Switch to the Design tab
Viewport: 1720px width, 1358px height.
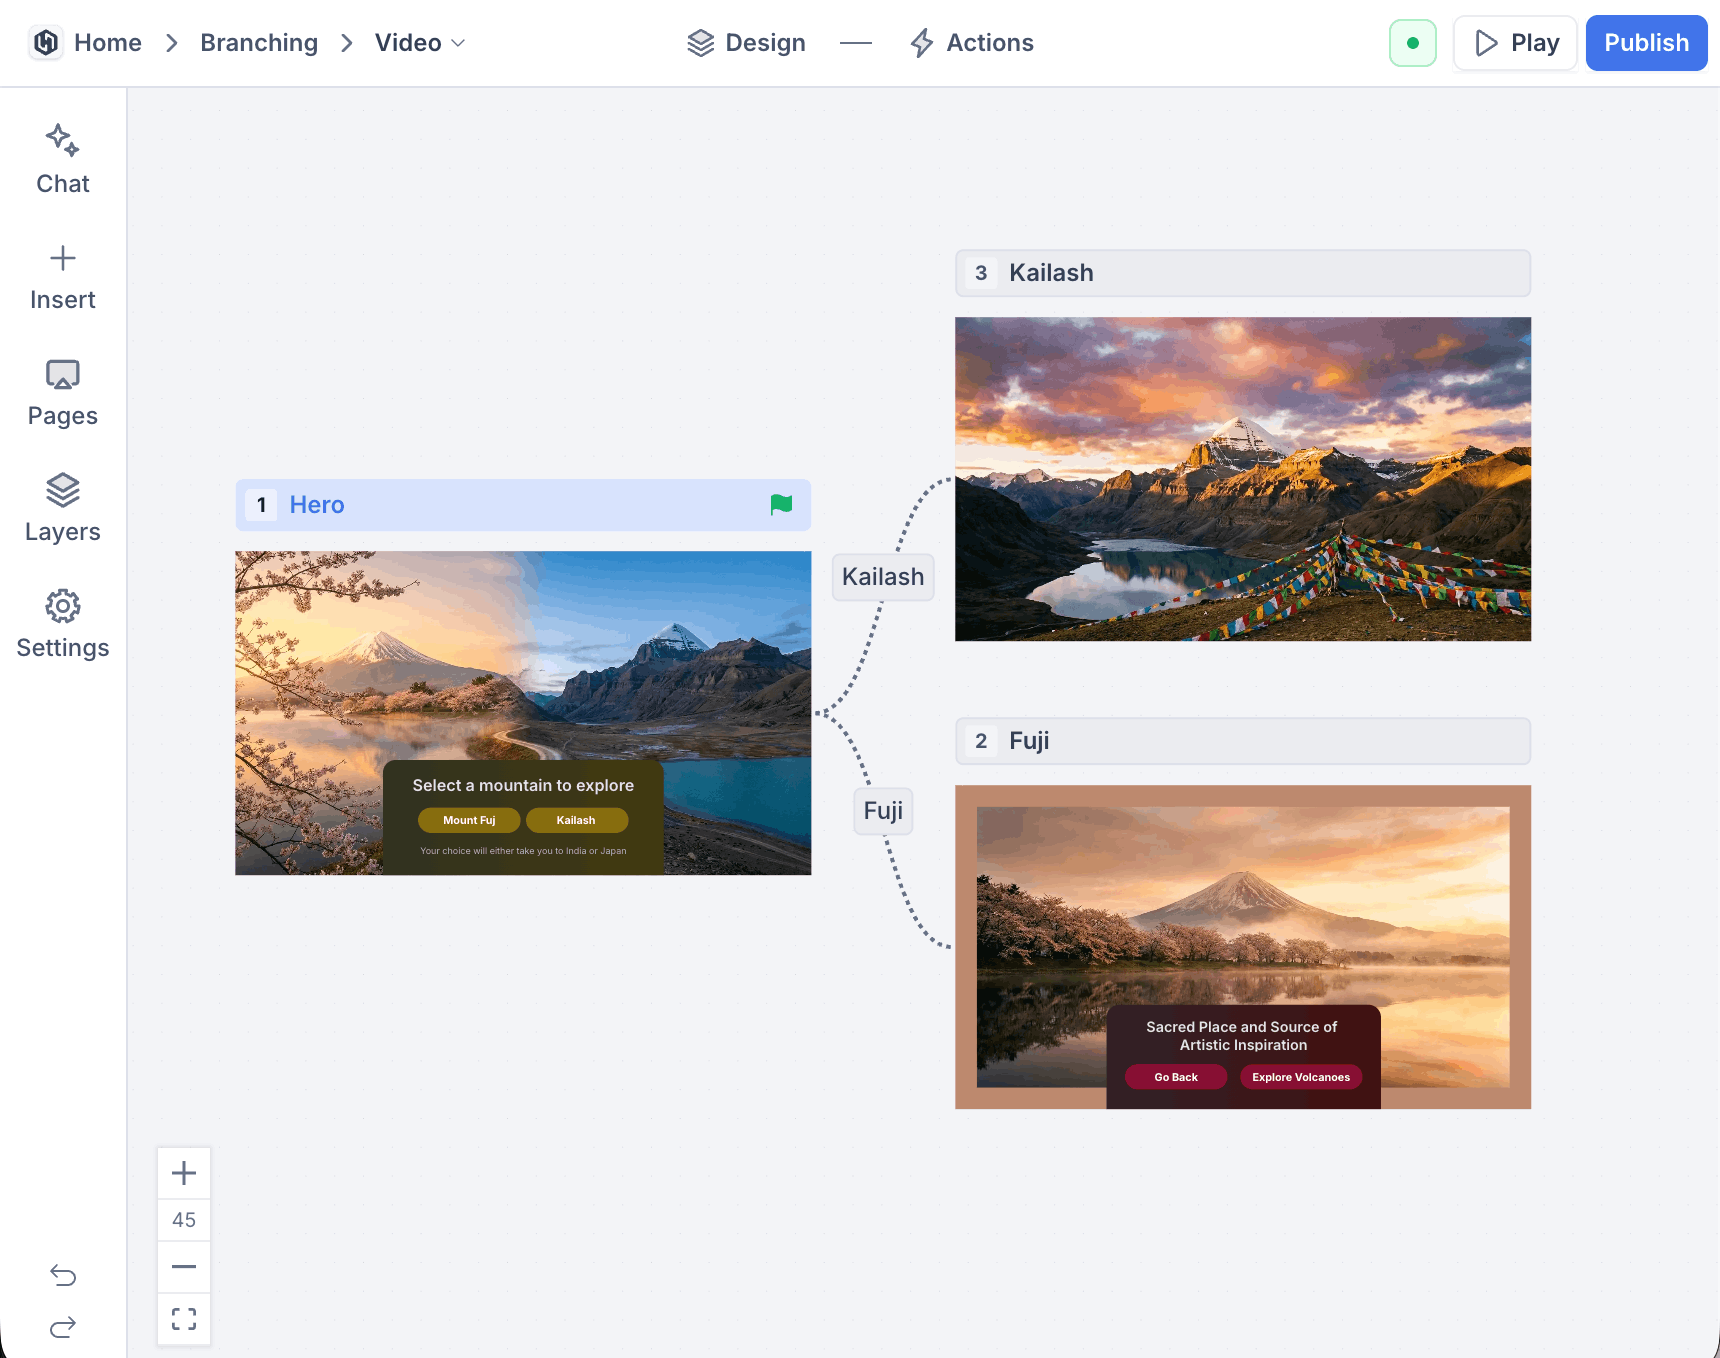pyautogui.click(x=747, y=43)
